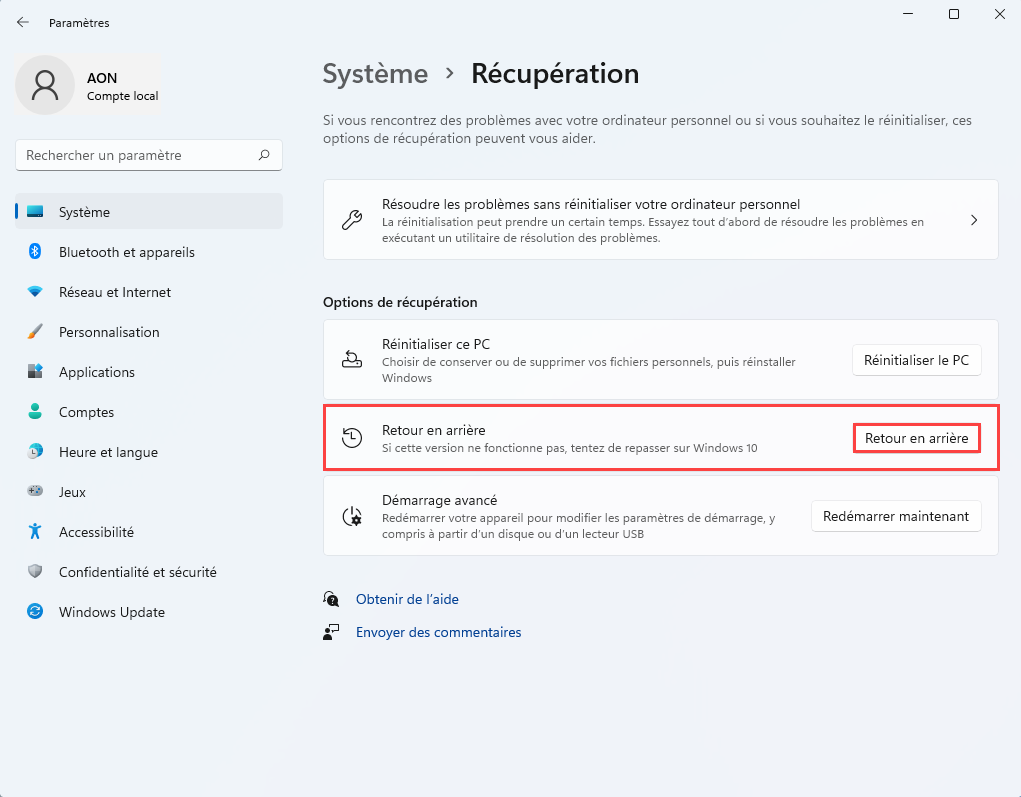Image resolution: width=1021 pixels, height=797 pixels.
Task: Click the Windows Update sync icon
Action: tap(35, 612)
